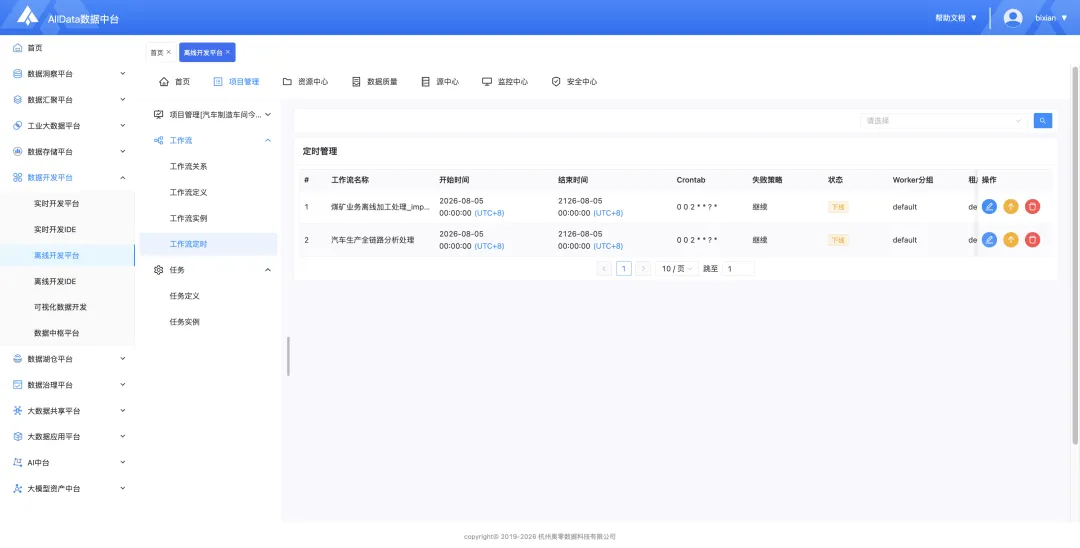Click page number 1 button
Viewport: 1080px width, 548px height.
coord(623,268)
